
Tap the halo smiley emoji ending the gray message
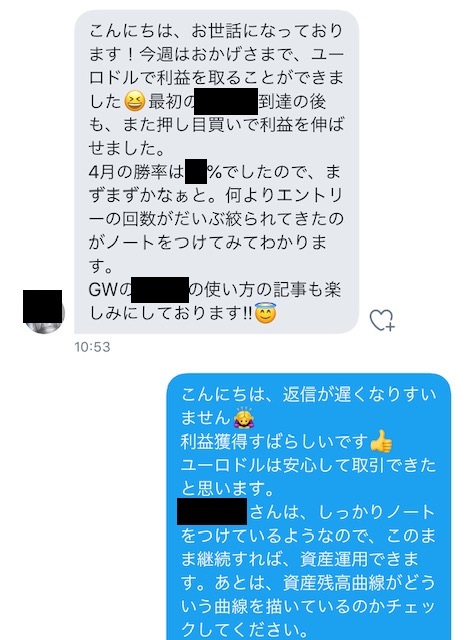[266, 313]
